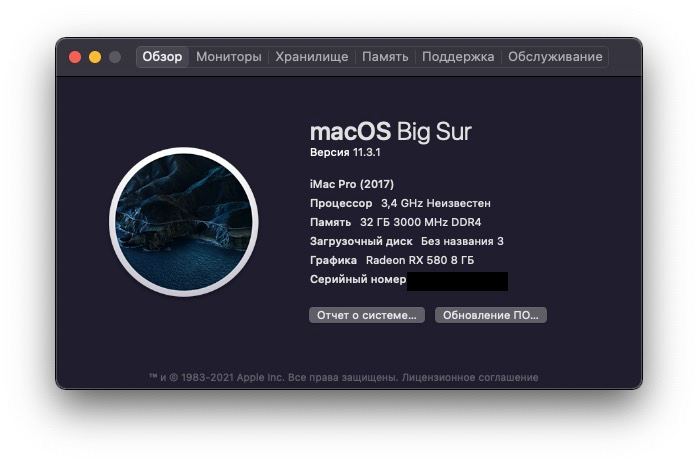Click the Графика Radeon RX 580 line
The height and width of the screenshot is (463, 698).
tap(392, 260)
